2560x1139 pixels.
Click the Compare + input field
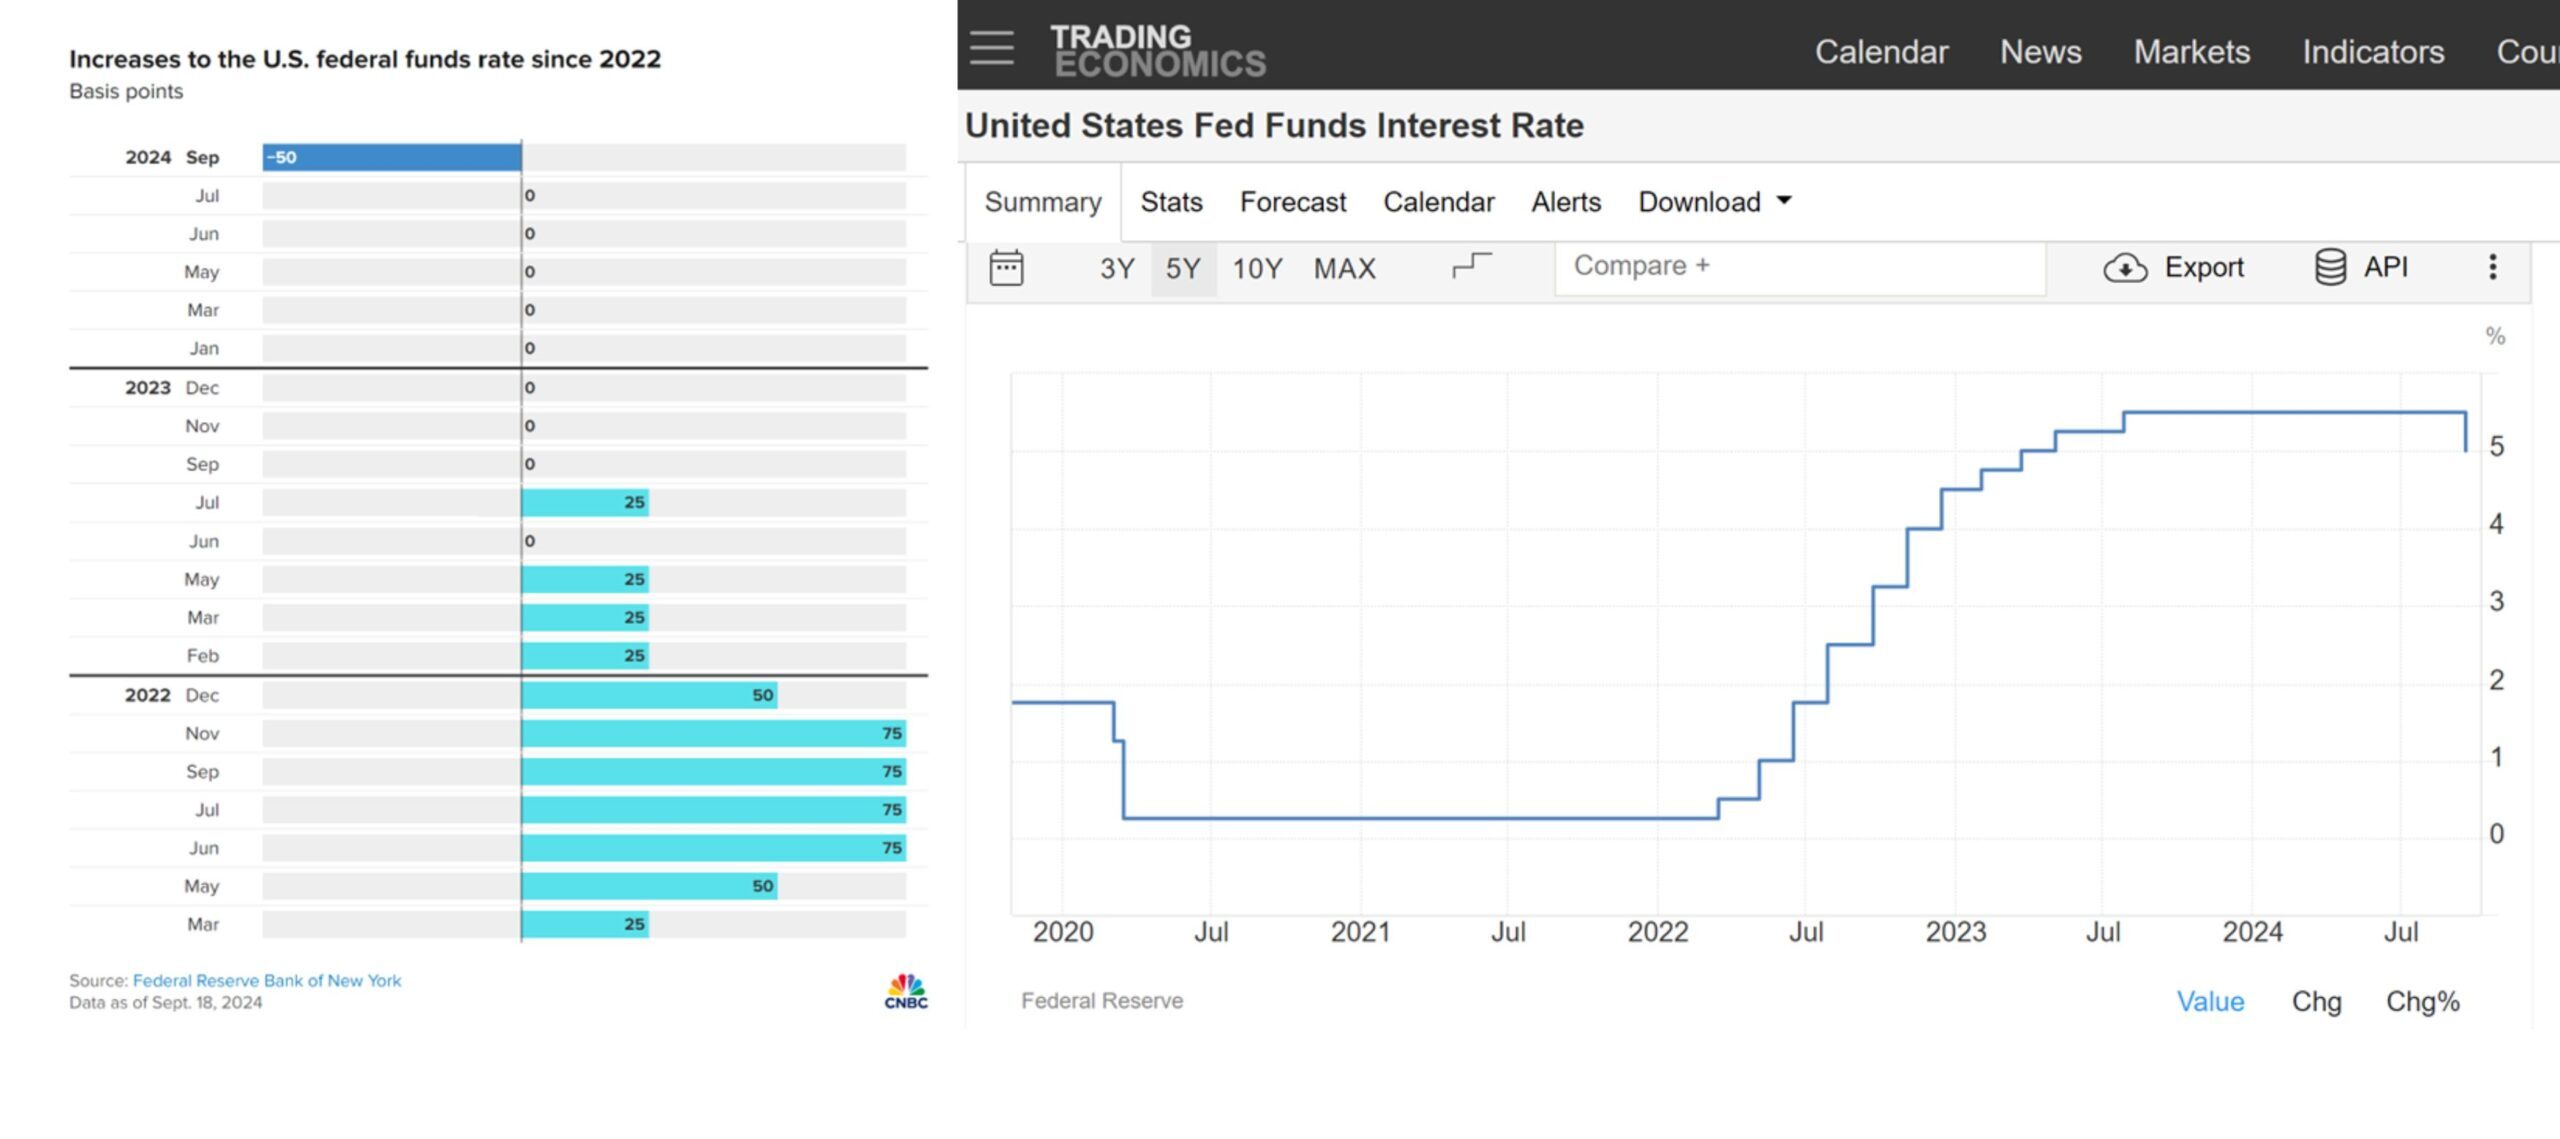click(x=1798, y=266)
